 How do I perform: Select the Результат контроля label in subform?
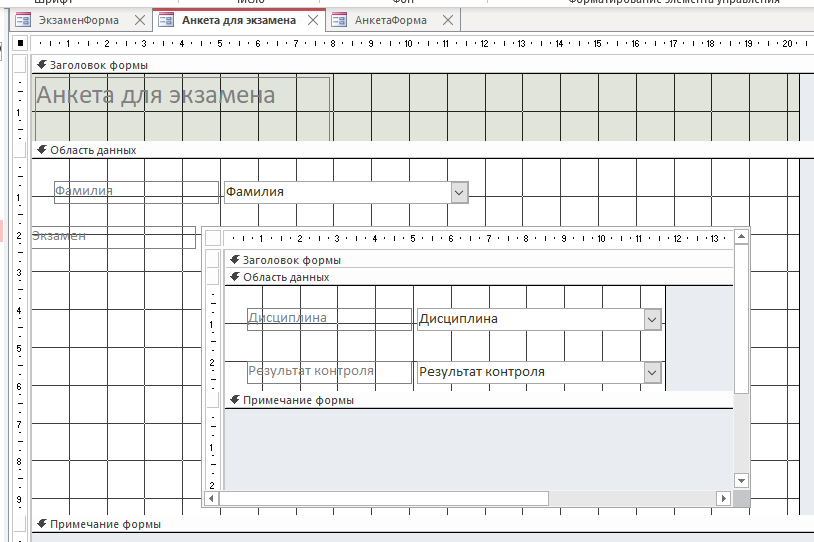tap(329, 372)
